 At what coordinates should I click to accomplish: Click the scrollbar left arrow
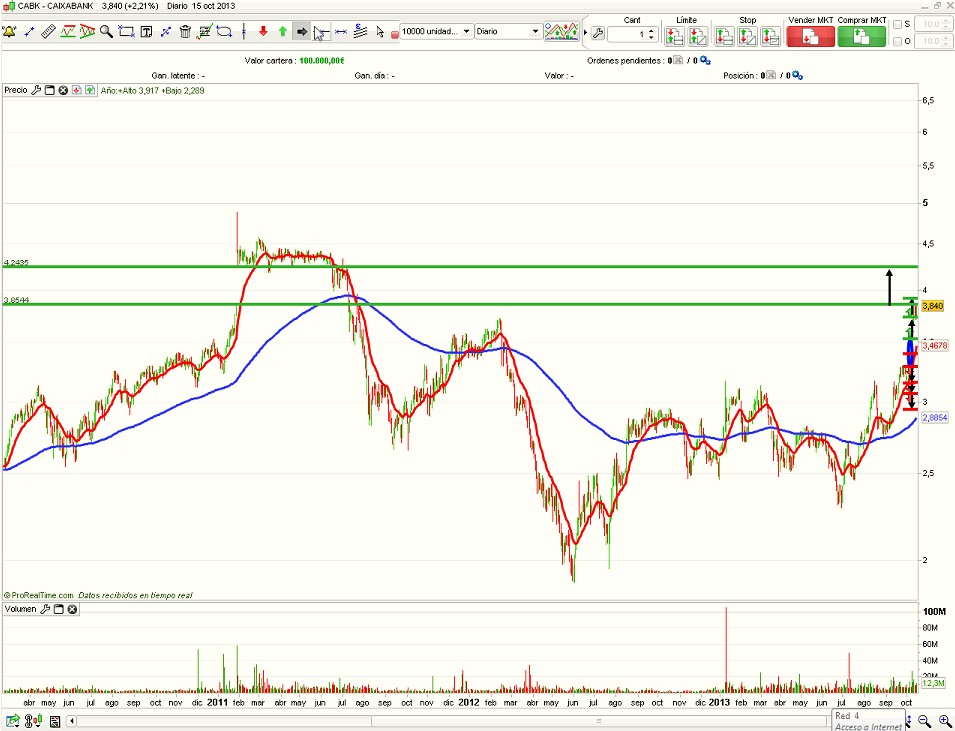72,721
